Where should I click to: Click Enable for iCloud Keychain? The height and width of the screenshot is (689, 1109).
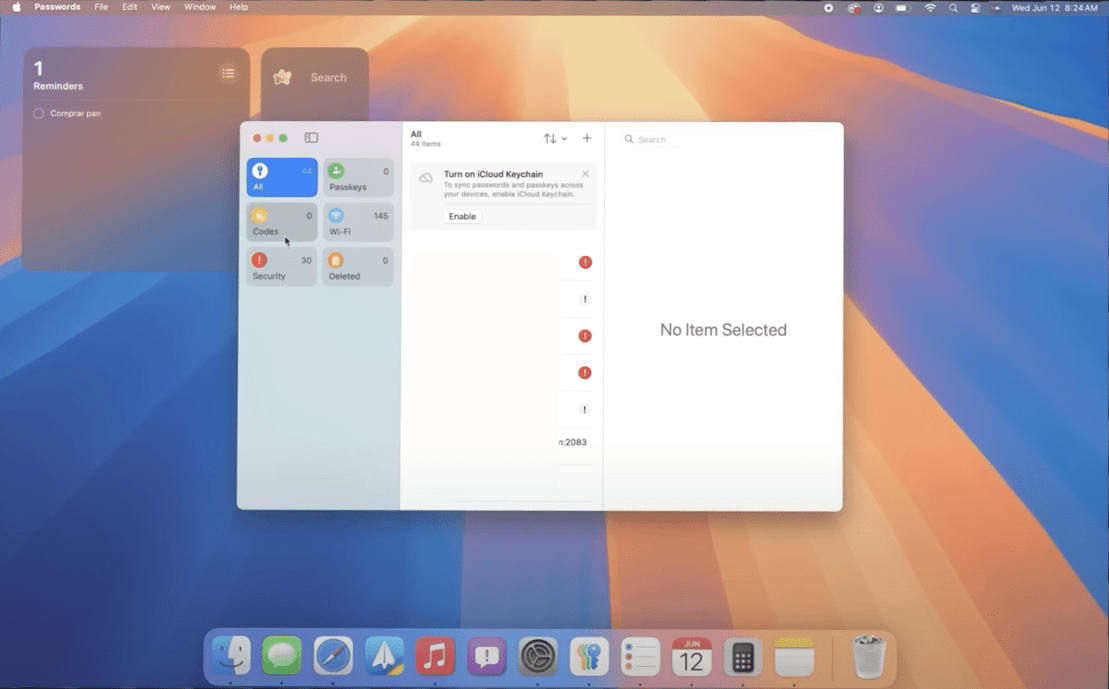click(x=462, y=216)
